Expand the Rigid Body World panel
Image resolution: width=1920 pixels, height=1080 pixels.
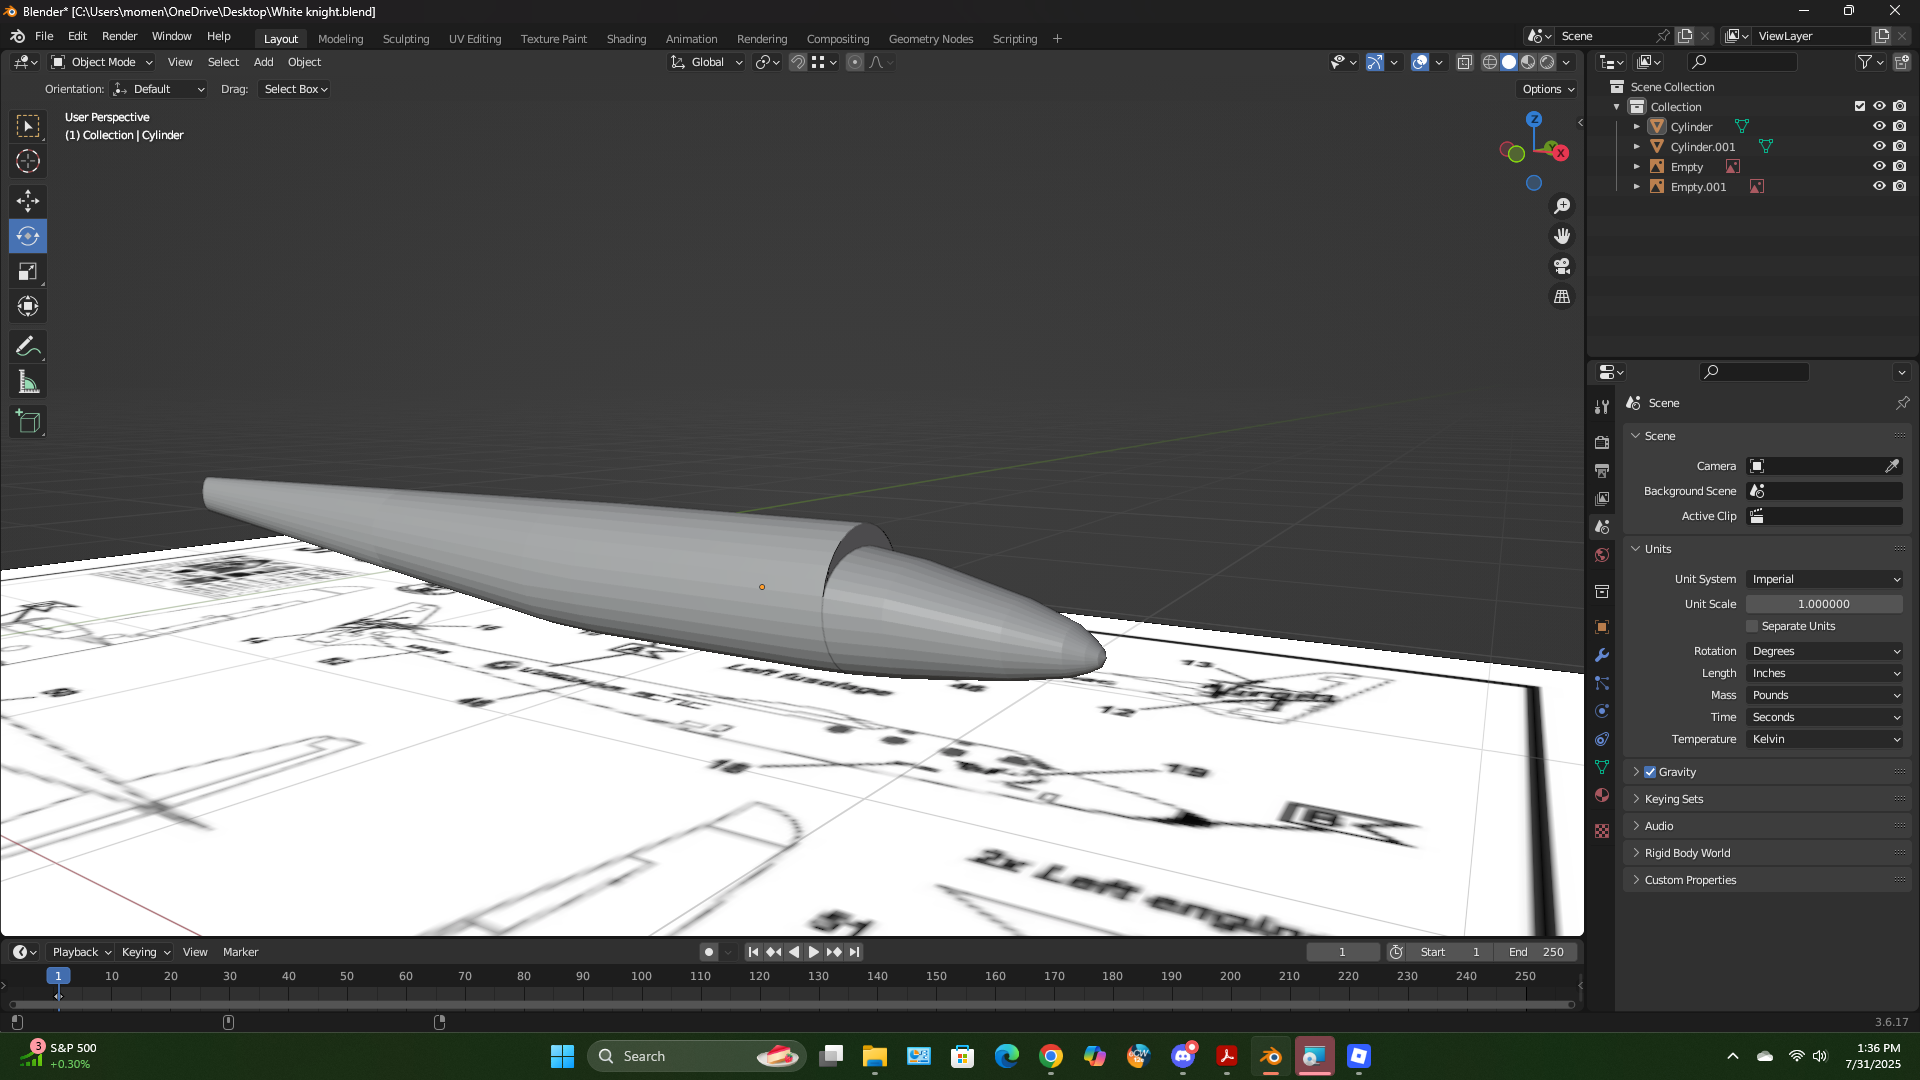coord(1687,853)
